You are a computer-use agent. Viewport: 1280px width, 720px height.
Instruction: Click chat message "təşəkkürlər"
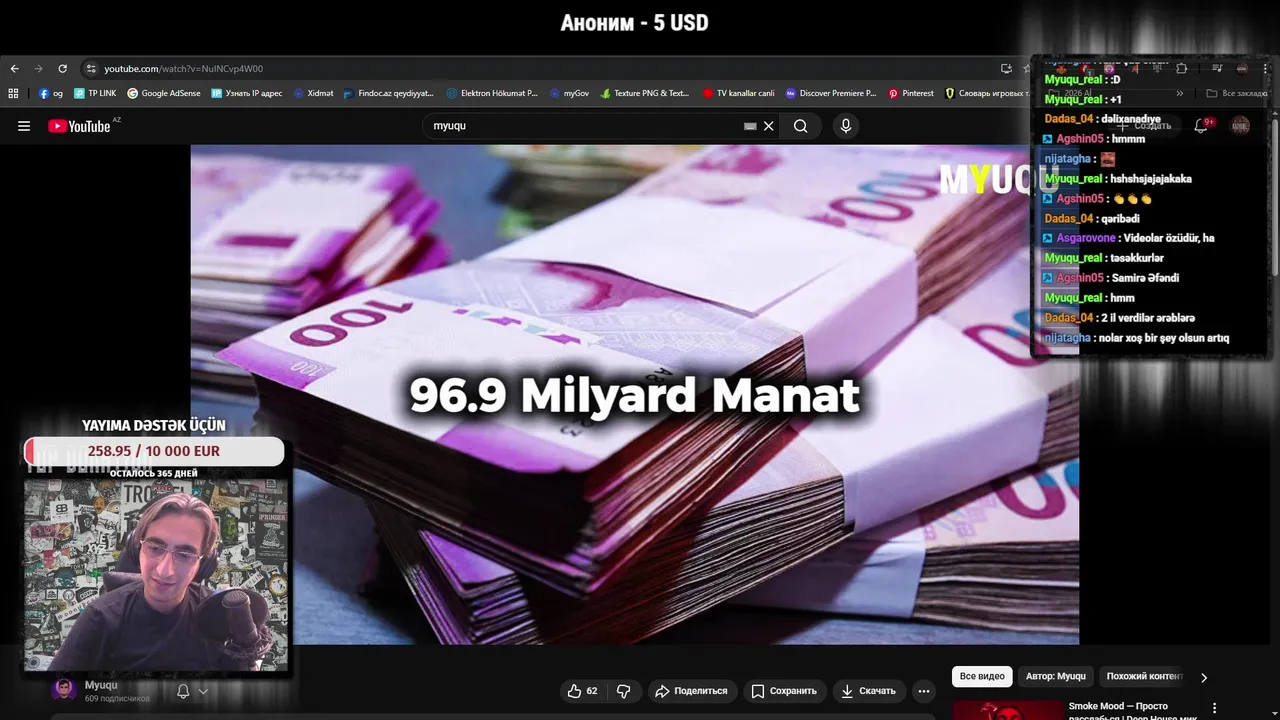point(1137,258)
